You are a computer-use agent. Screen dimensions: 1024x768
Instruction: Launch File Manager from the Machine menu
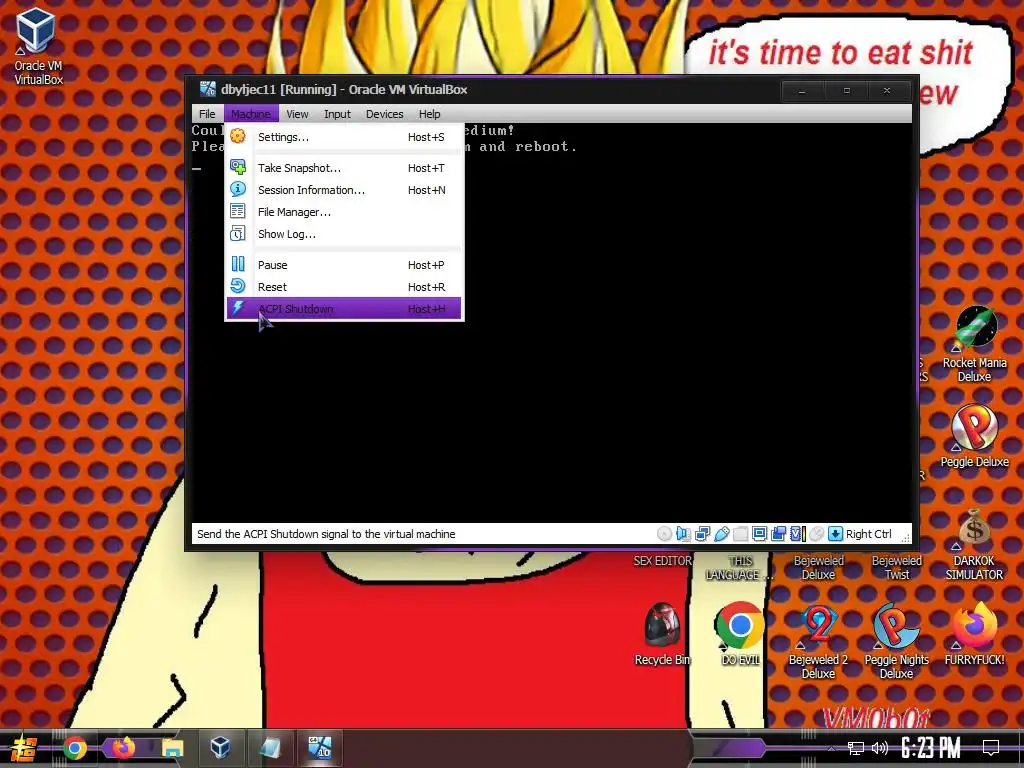point(344,212)
